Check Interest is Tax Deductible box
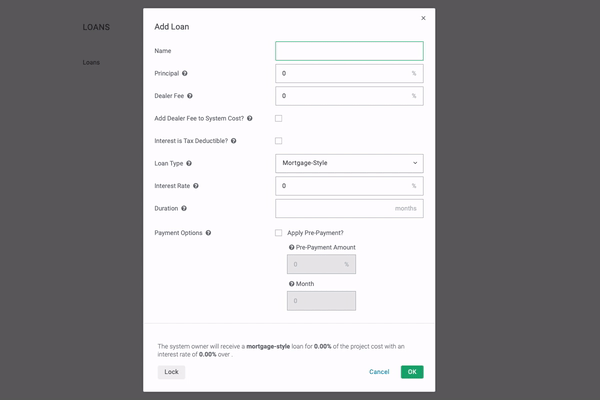The height and width of the screenshot is (400, 600). pos(279,141)
